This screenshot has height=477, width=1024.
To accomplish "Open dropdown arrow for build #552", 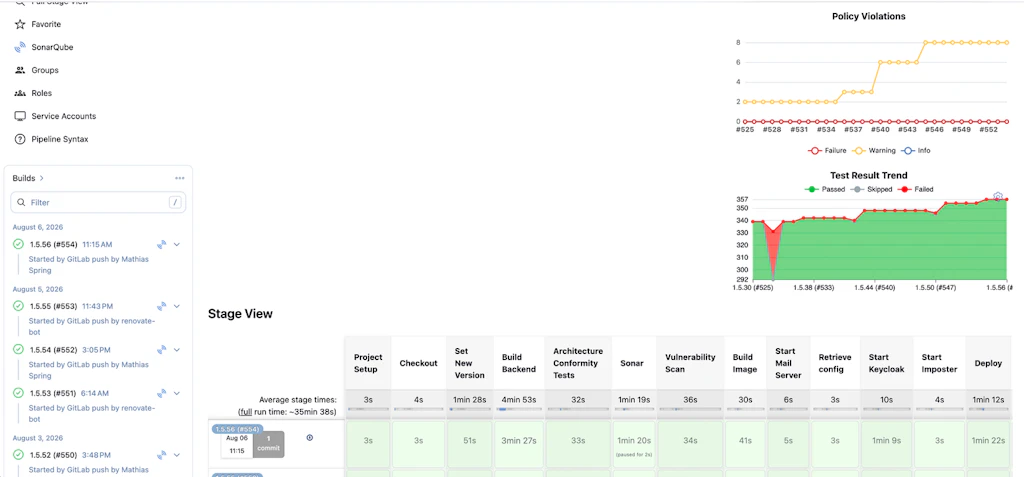I will 177,350.
